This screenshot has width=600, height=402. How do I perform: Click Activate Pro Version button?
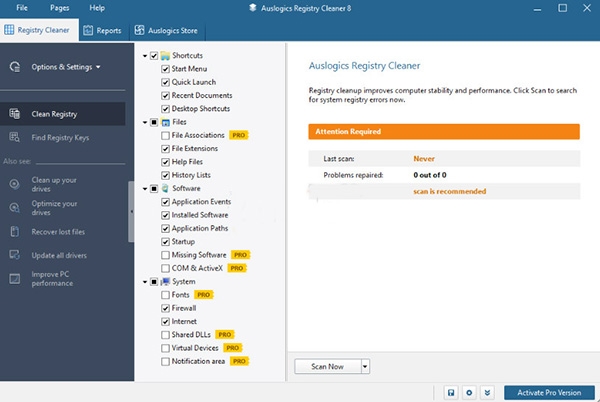click(549, 392)
